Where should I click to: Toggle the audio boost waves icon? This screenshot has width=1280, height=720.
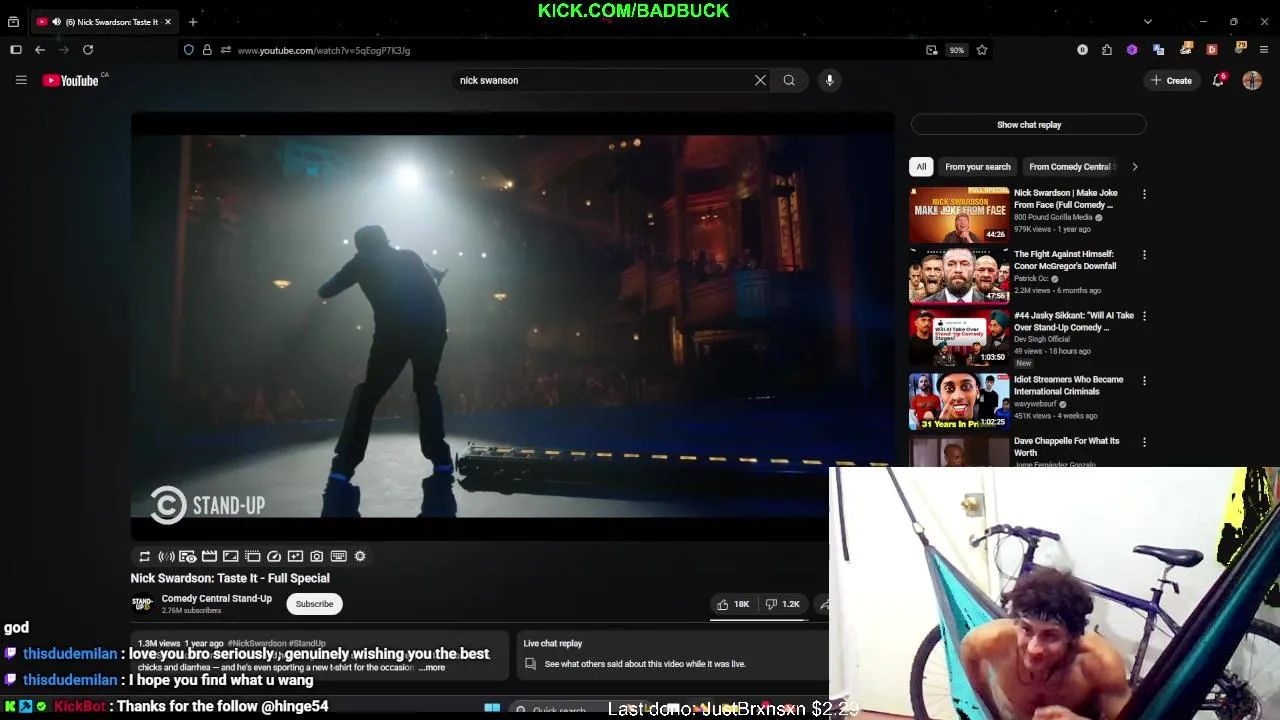point(166,556)
